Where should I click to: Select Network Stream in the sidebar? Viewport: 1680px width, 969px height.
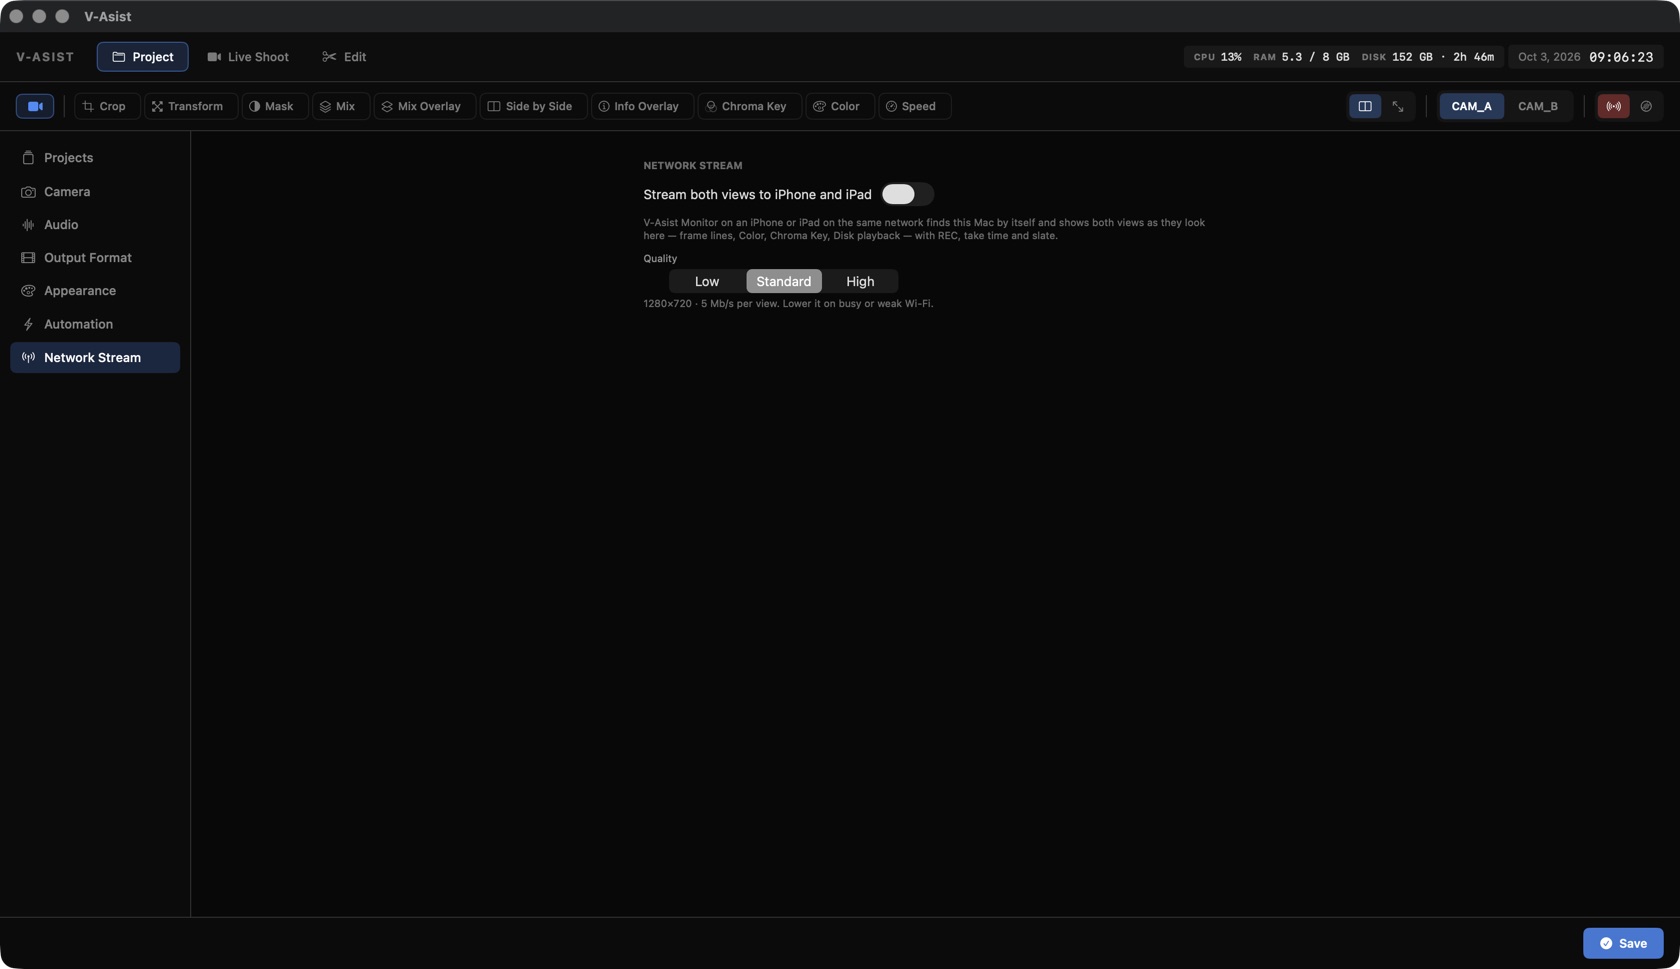click(95, 357)
